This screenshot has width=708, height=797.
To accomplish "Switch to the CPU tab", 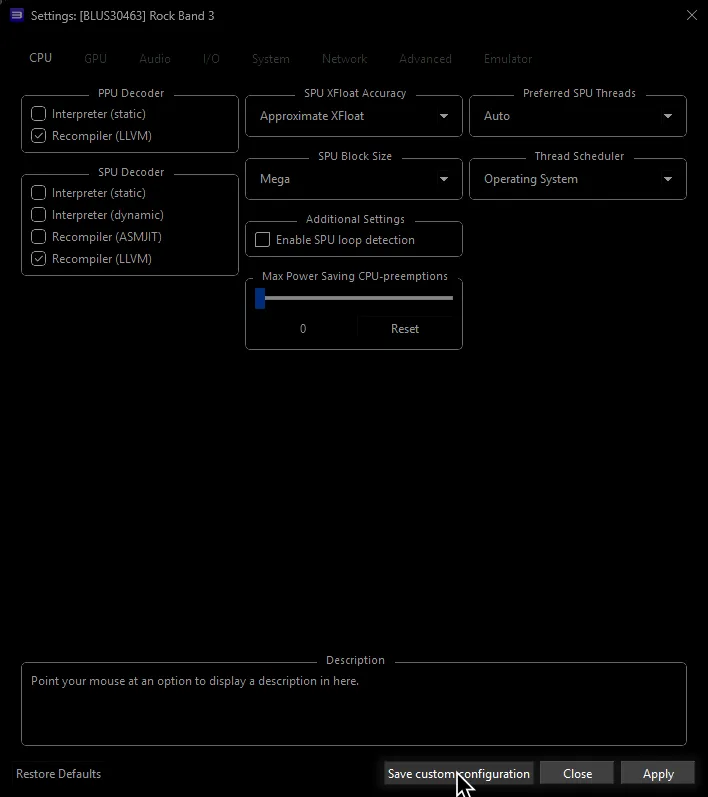I will [x=41, y=58].
